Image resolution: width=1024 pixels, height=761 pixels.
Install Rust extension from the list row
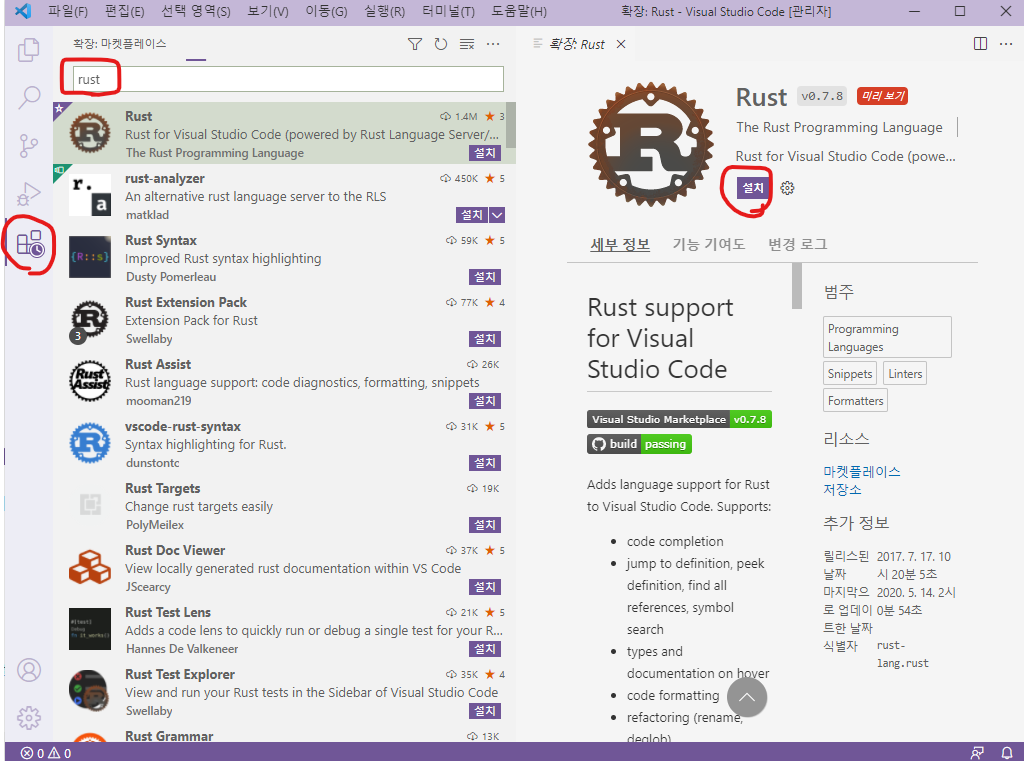click(485, 153)
